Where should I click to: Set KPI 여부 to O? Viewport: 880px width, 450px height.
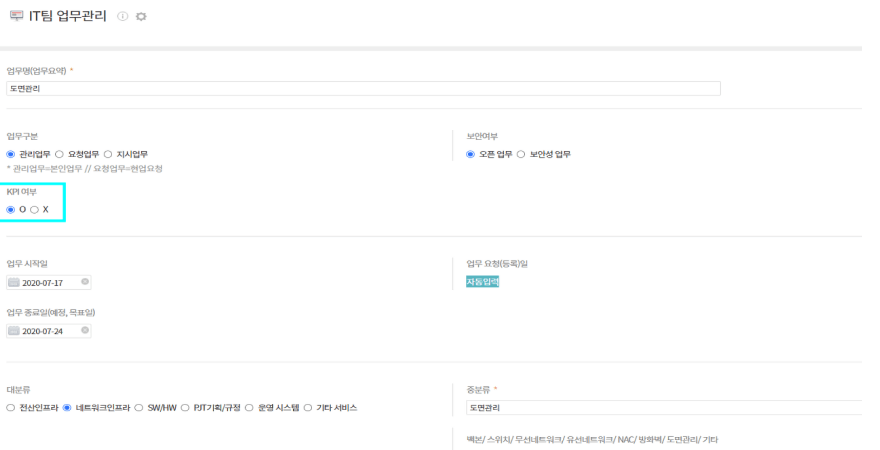pyautogui.click(x=11, y=210)
